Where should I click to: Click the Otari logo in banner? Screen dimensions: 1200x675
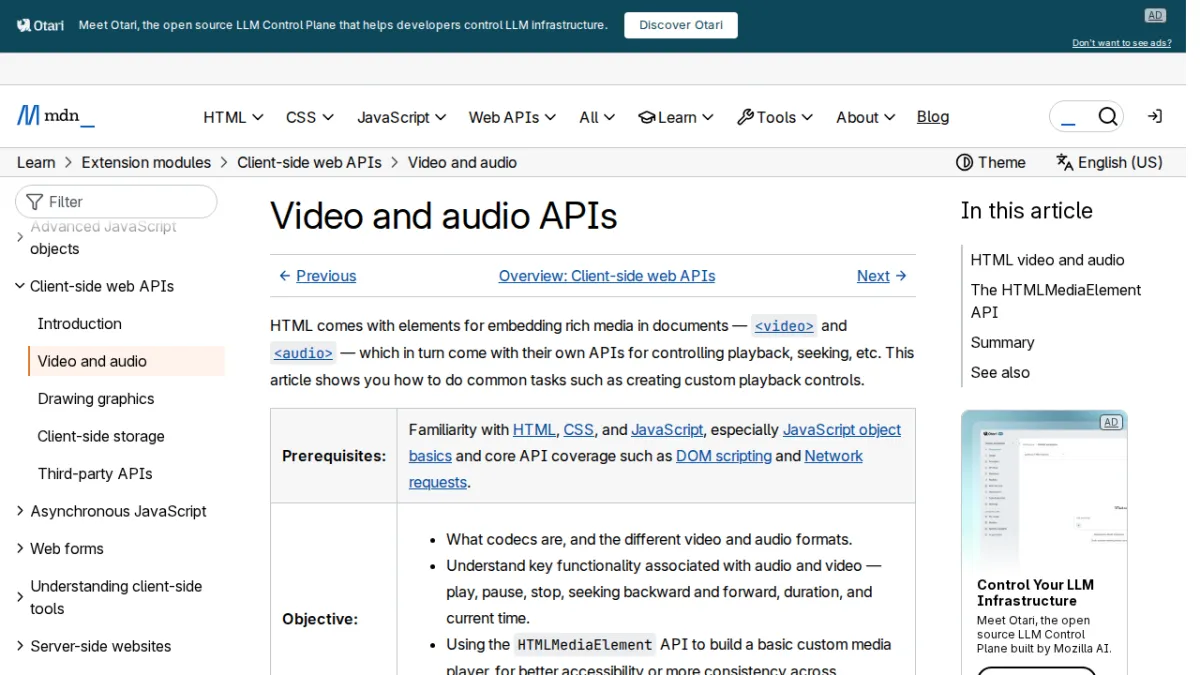(x=41, y=25)
